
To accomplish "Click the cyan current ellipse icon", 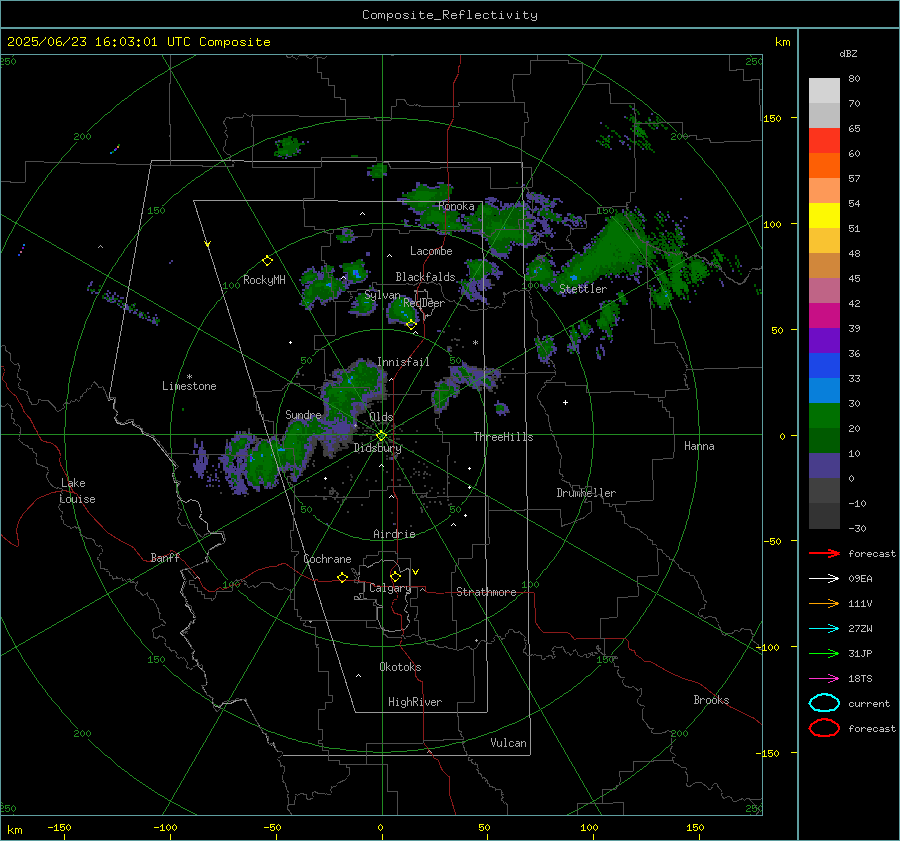I will pos(824,703).
